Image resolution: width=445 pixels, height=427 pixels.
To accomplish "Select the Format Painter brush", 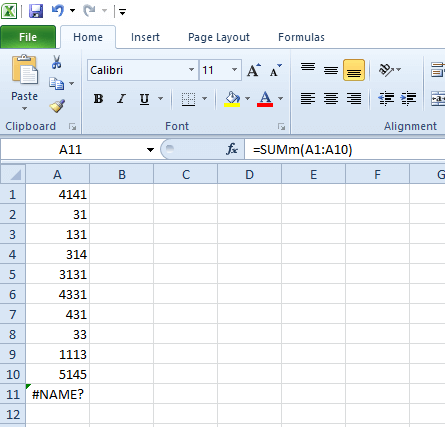I will point(57,106).
